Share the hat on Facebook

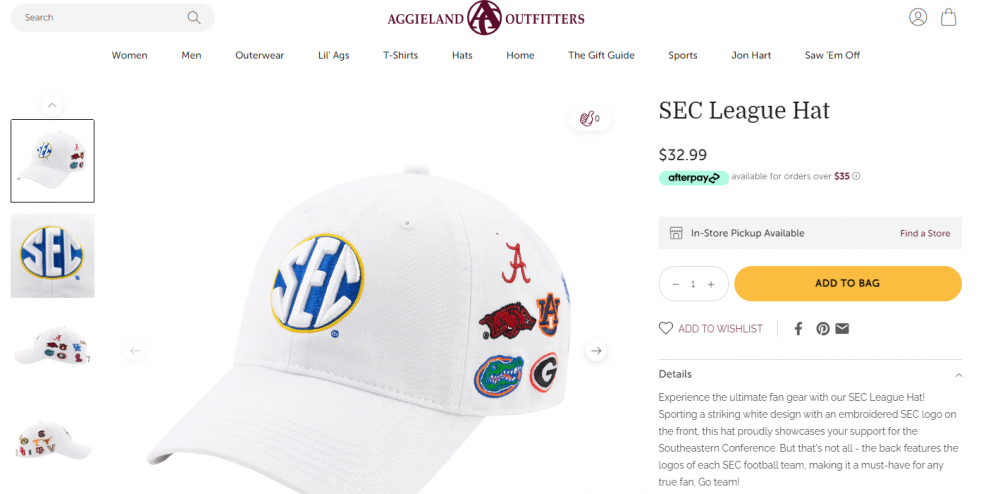[798, 328]
